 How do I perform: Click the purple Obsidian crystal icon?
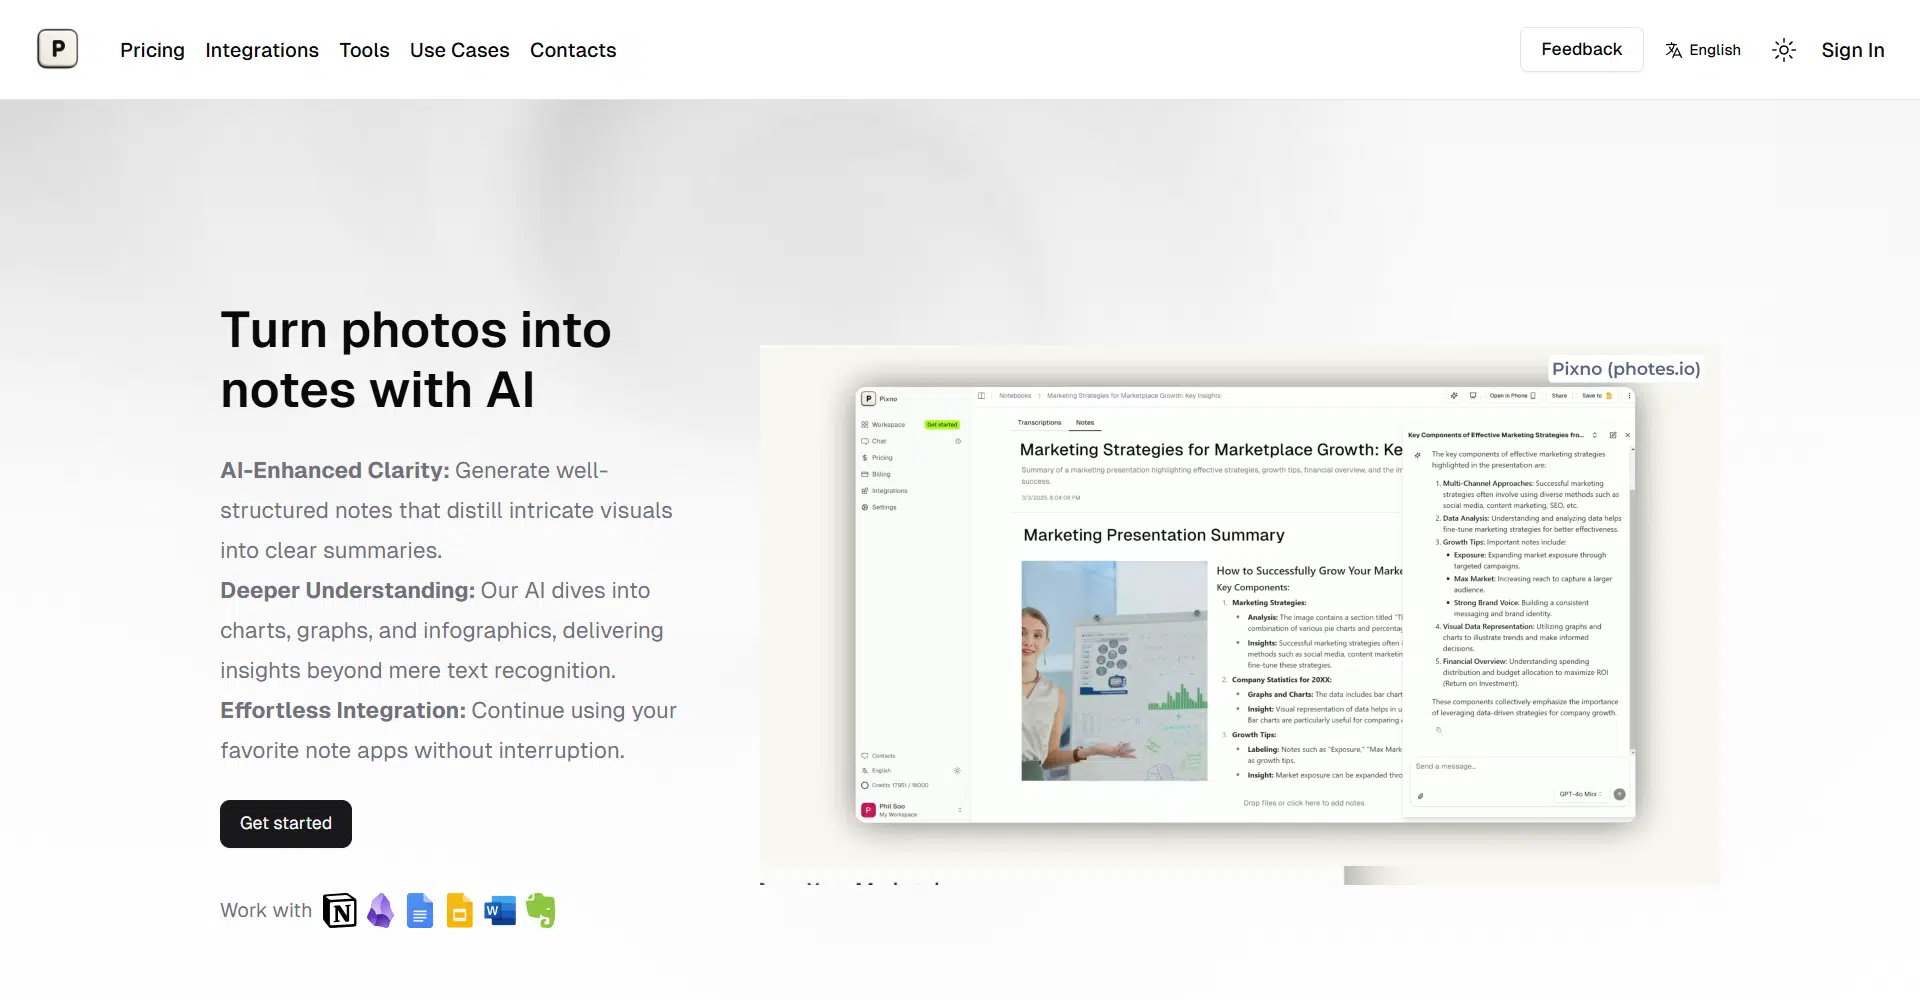click(380, 911)
